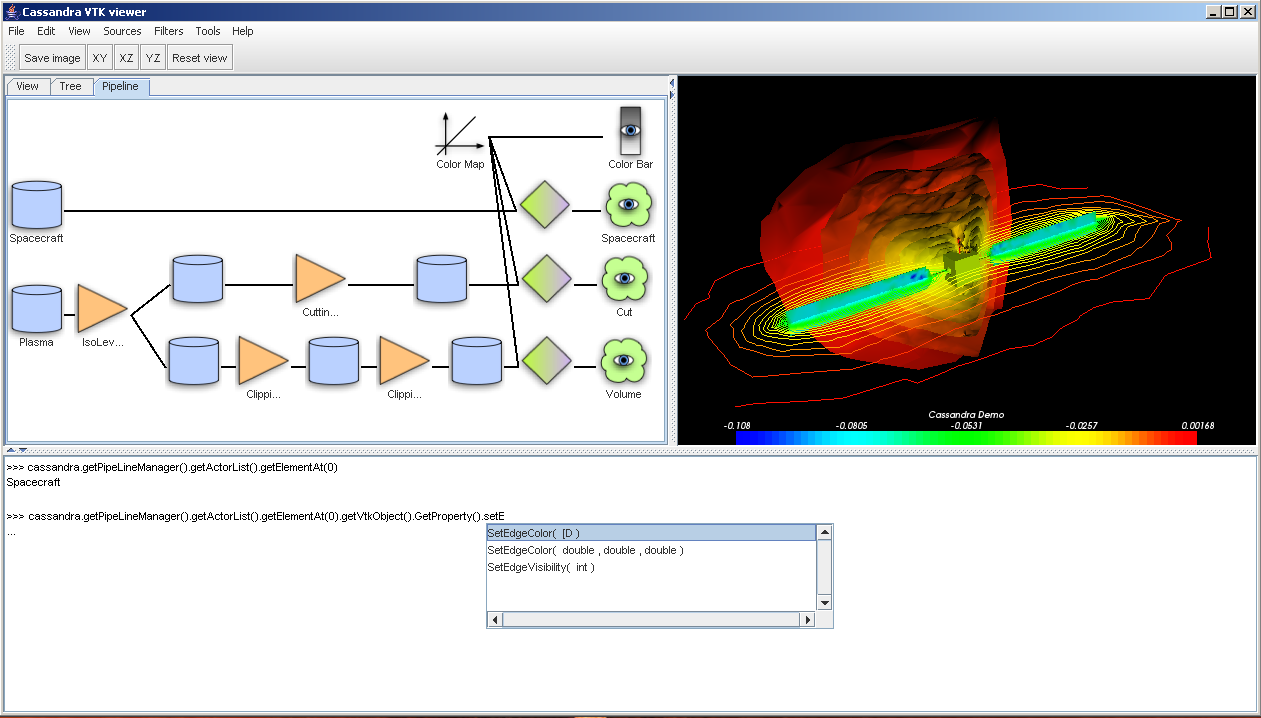The image size is (1261, 718).
Task: Choose SetEdgeVisibility( int ) from autocomplete list
Action: pos(541,567)
